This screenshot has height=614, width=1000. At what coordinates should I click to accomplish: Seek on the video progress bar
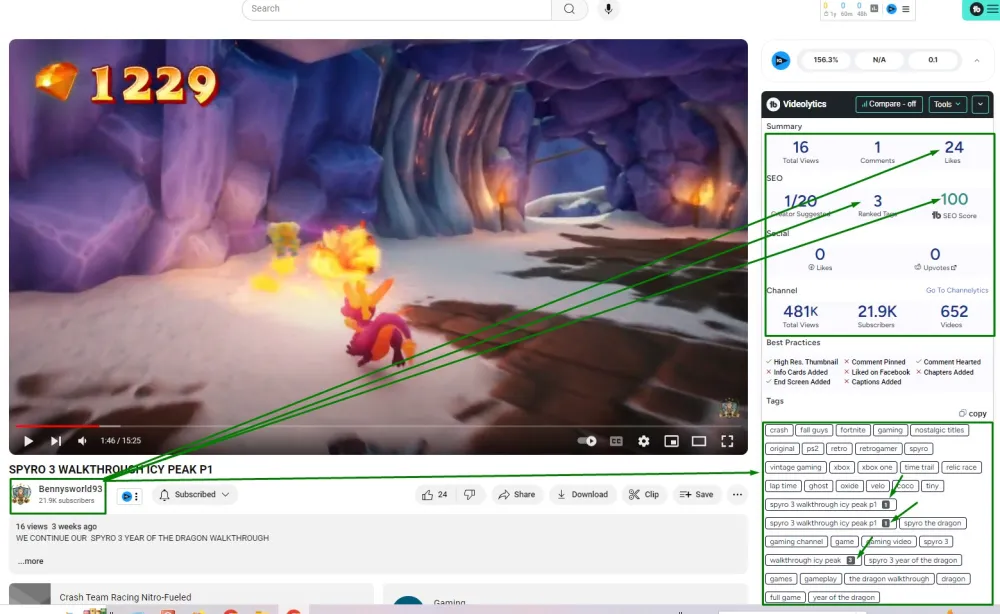point(378,425)
